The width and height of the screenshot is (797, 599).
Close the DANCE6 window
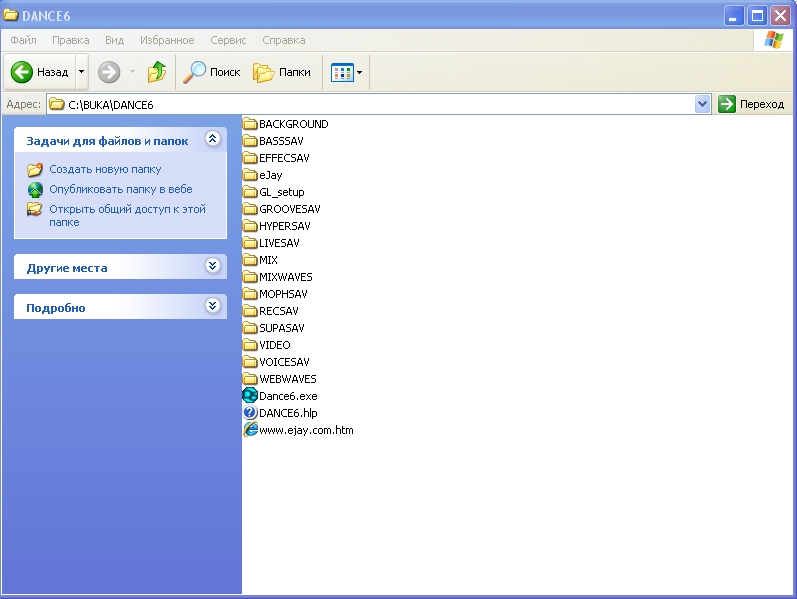tap(780, 16)
